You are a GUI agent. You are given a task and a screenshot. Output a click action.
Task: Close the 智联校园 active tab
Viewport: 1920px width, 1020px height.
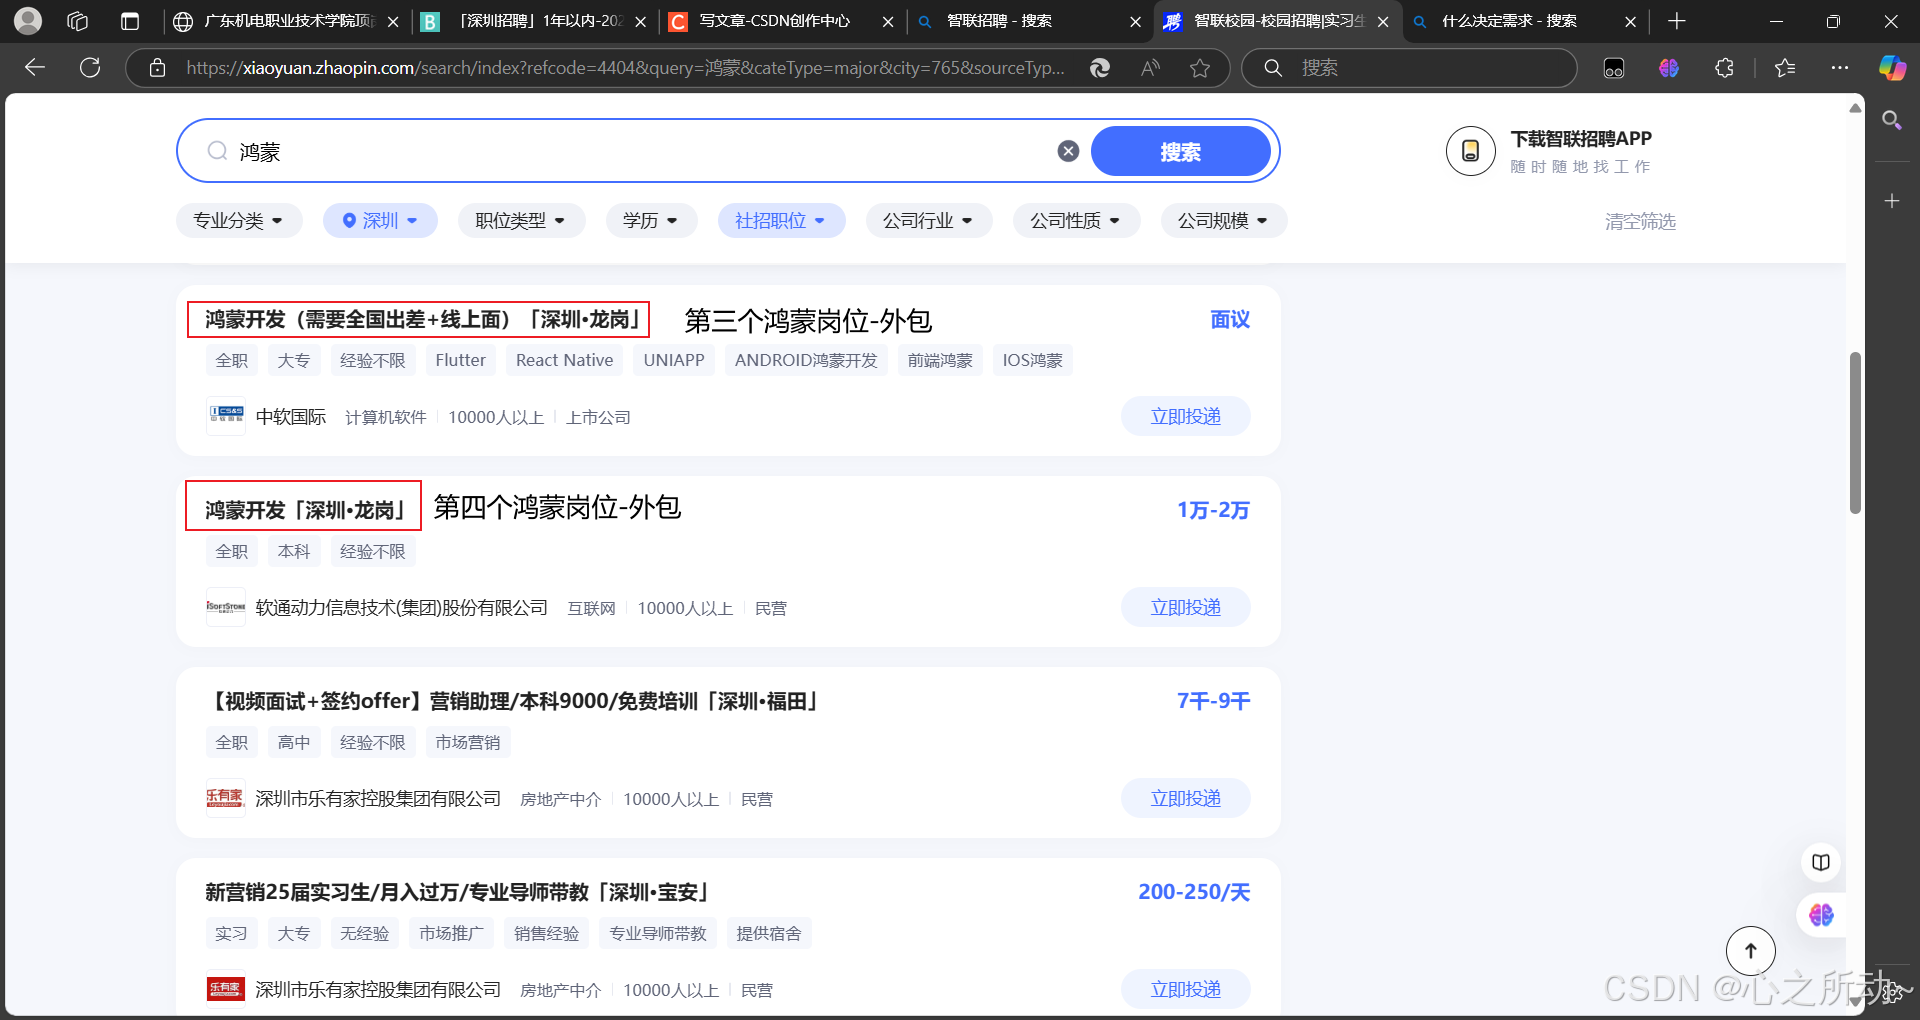pyautogui.click(x=1383, y=21)
